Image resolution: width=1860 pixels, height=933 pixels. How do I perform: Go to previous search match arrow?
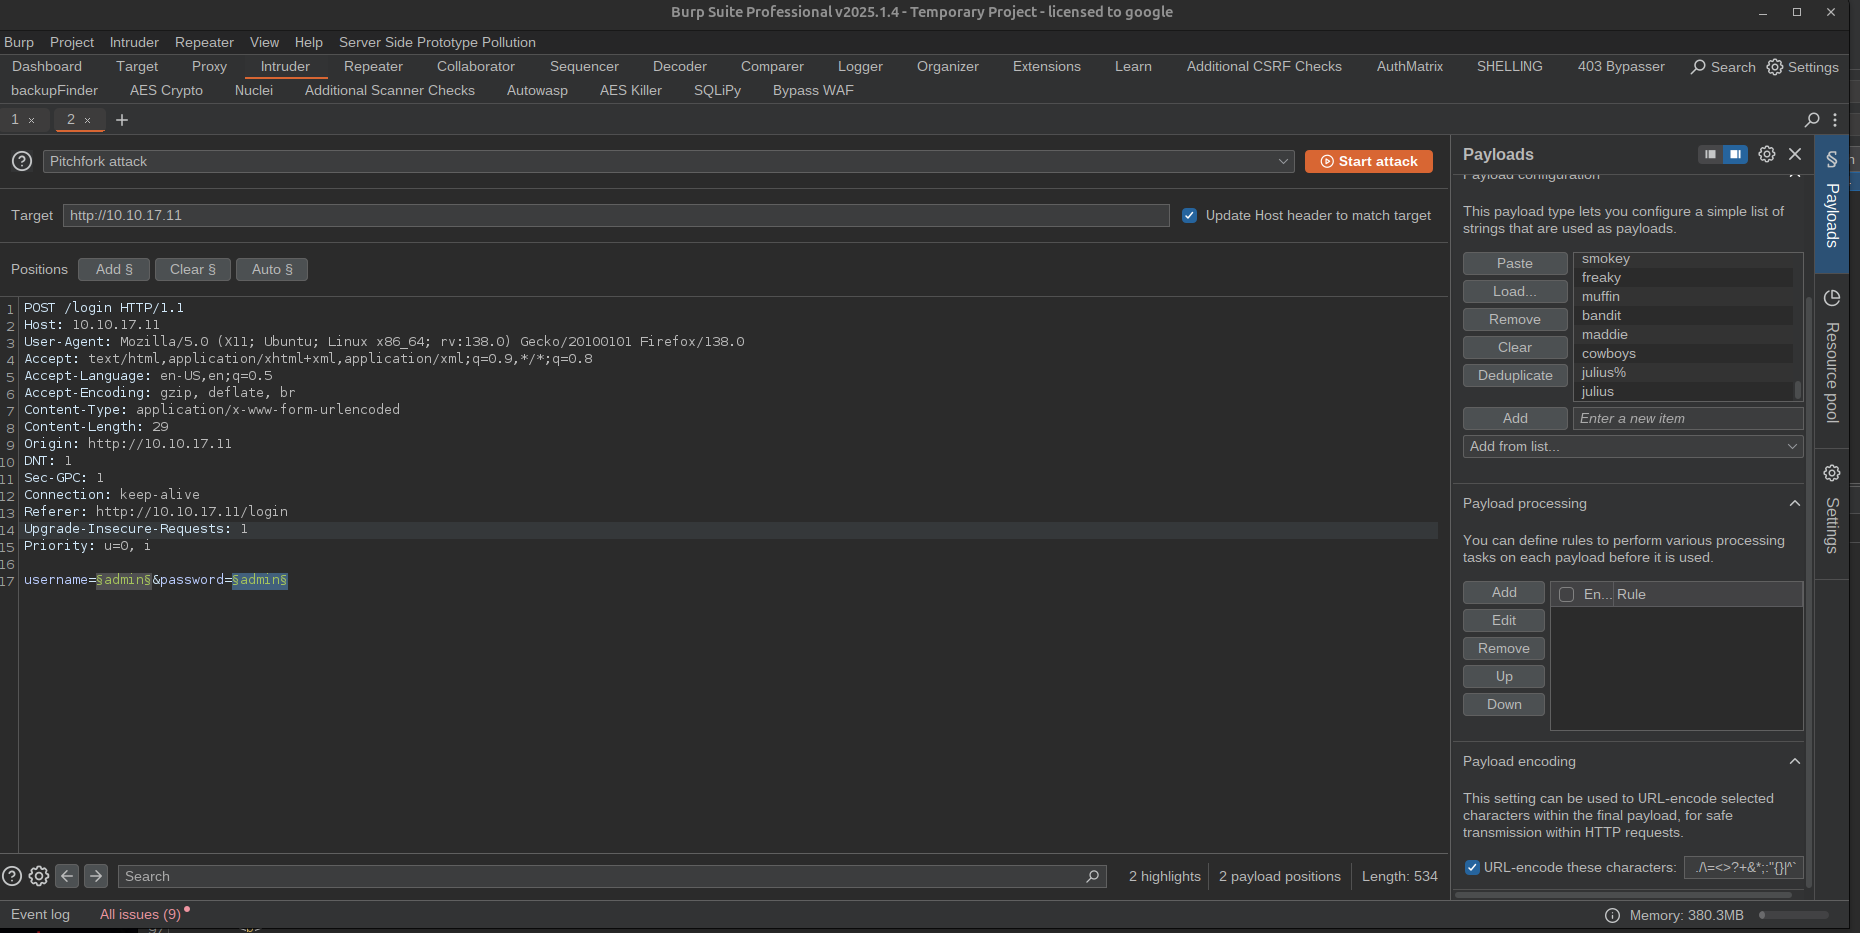pyautogui.click(x=67, y=876)
